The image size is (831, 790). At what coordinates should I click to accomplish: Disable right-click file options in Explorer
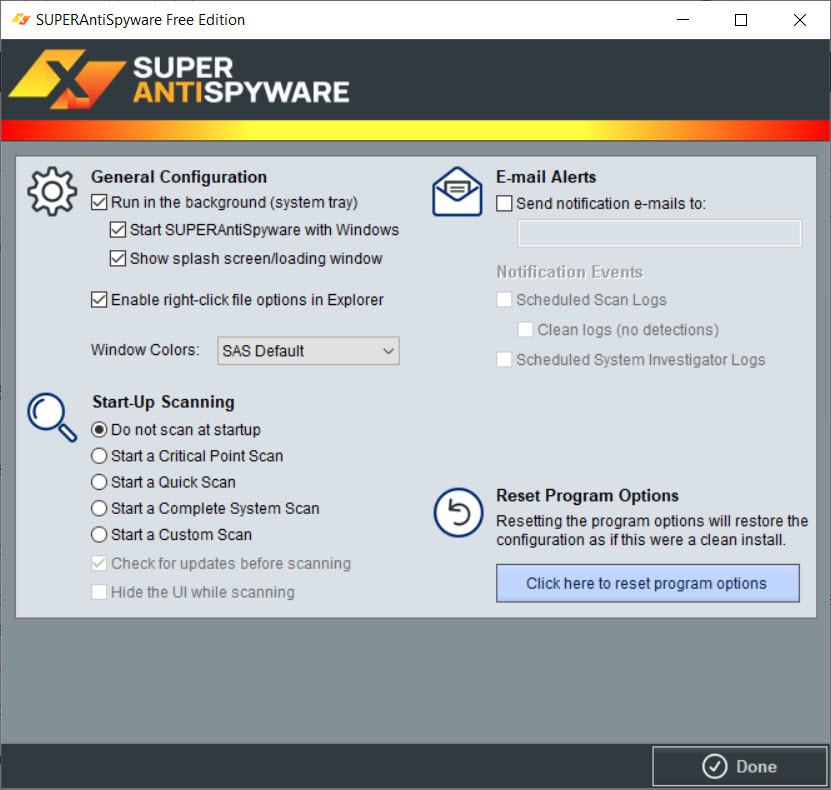pos(99,300)
